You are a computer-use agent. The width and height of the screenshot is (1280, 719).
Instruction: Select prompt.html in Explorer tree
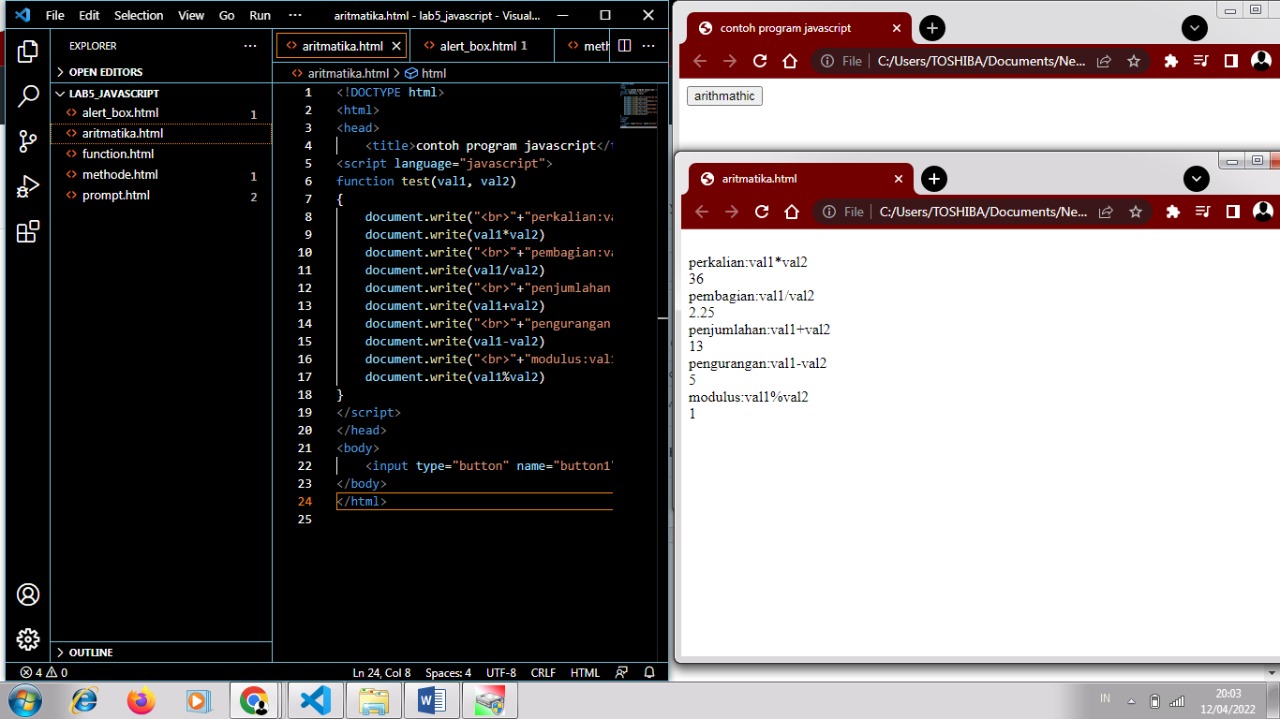pyautogui.click(x=161, y=195)
